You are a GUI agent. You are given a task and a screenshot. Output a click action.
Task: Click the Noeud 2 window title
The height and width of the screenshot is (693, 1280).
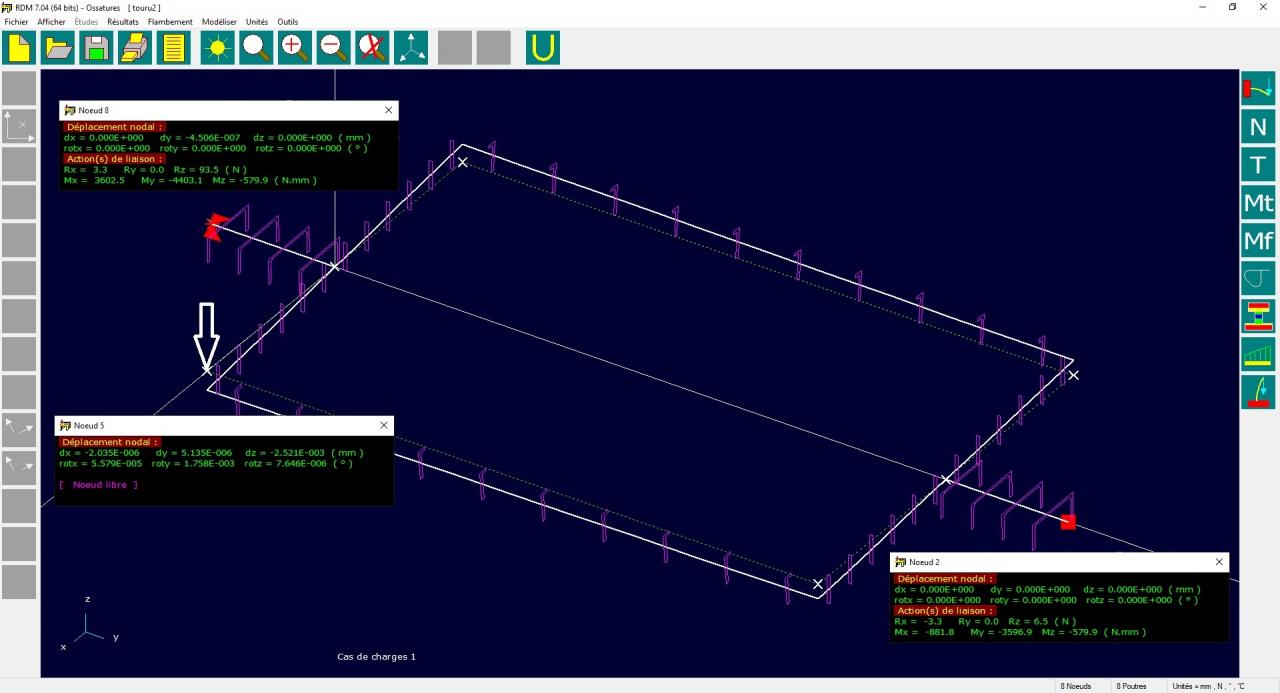(924, 562)
